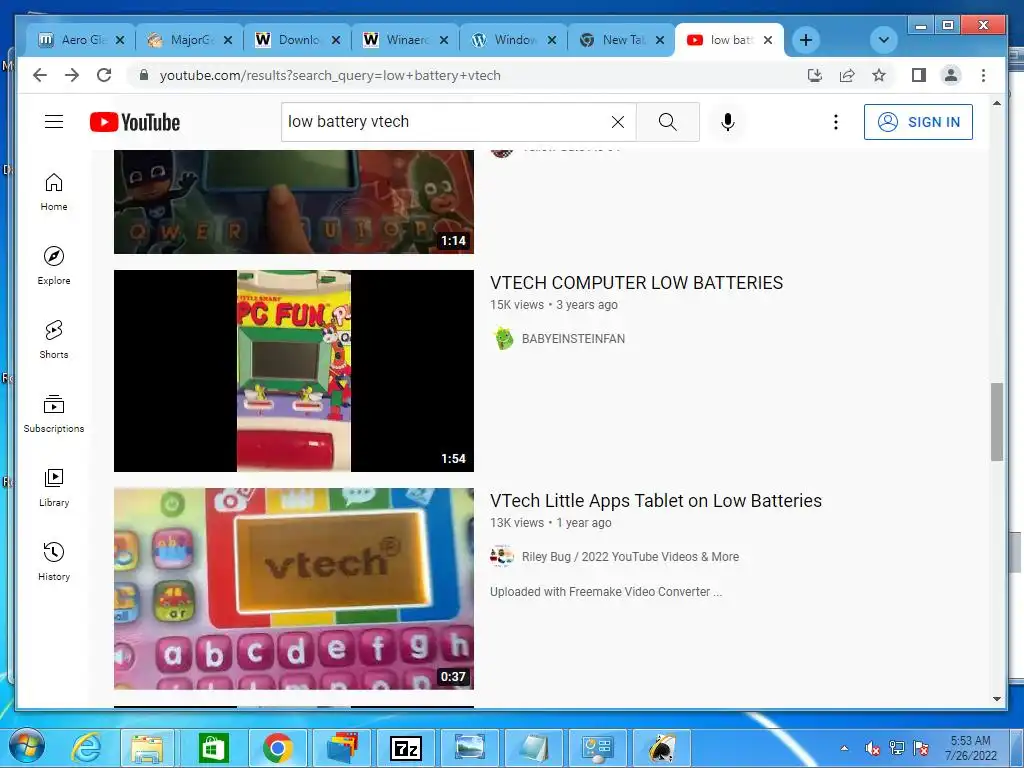Open the VTECH COMPUTER LOW BATTERIES title
The image size is (1024, 768).
636,283
